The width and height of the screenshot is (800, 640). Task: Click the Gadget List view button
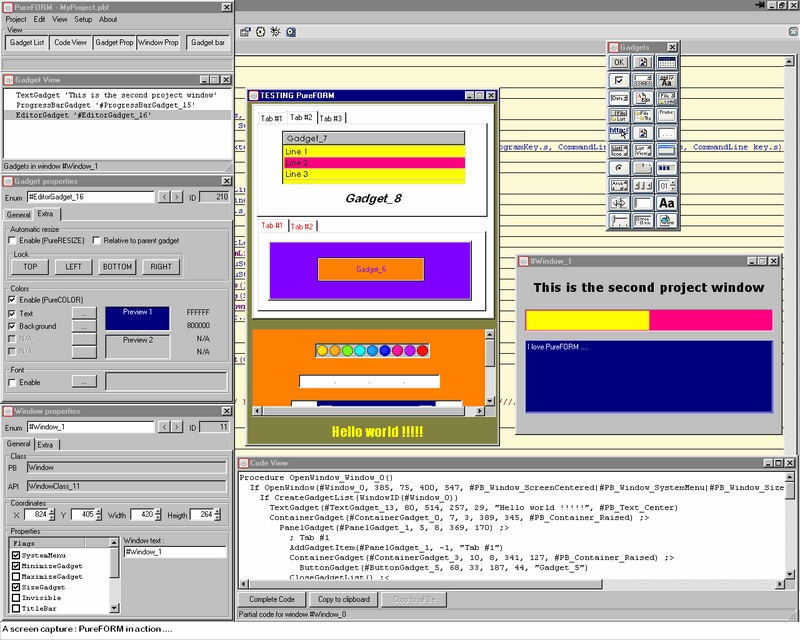27,42
